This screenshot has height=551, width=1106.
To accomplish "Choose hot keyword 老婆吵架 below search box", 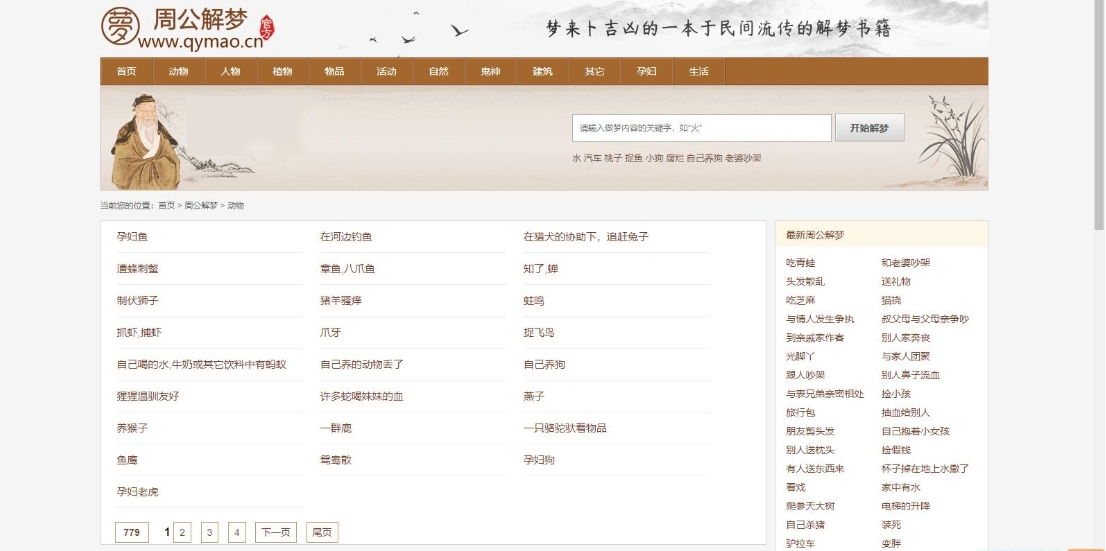I will (x=743, y=158).
